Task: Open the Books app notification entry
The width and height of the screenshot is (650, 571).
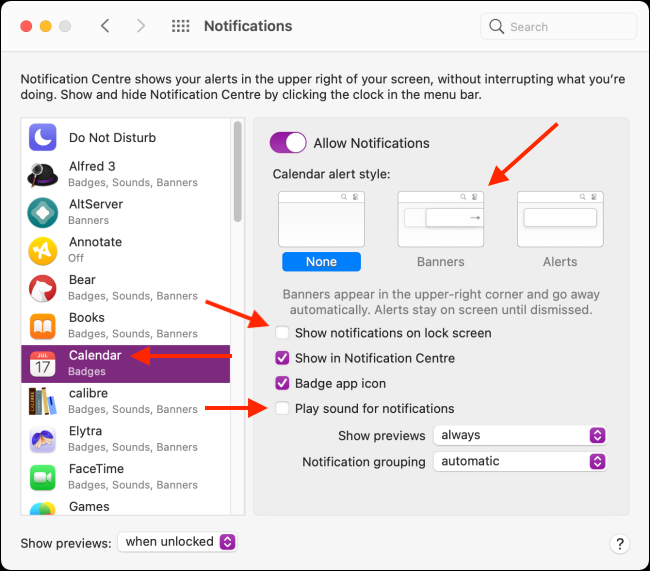Action: pyautogui.click(x=126, y=326)
